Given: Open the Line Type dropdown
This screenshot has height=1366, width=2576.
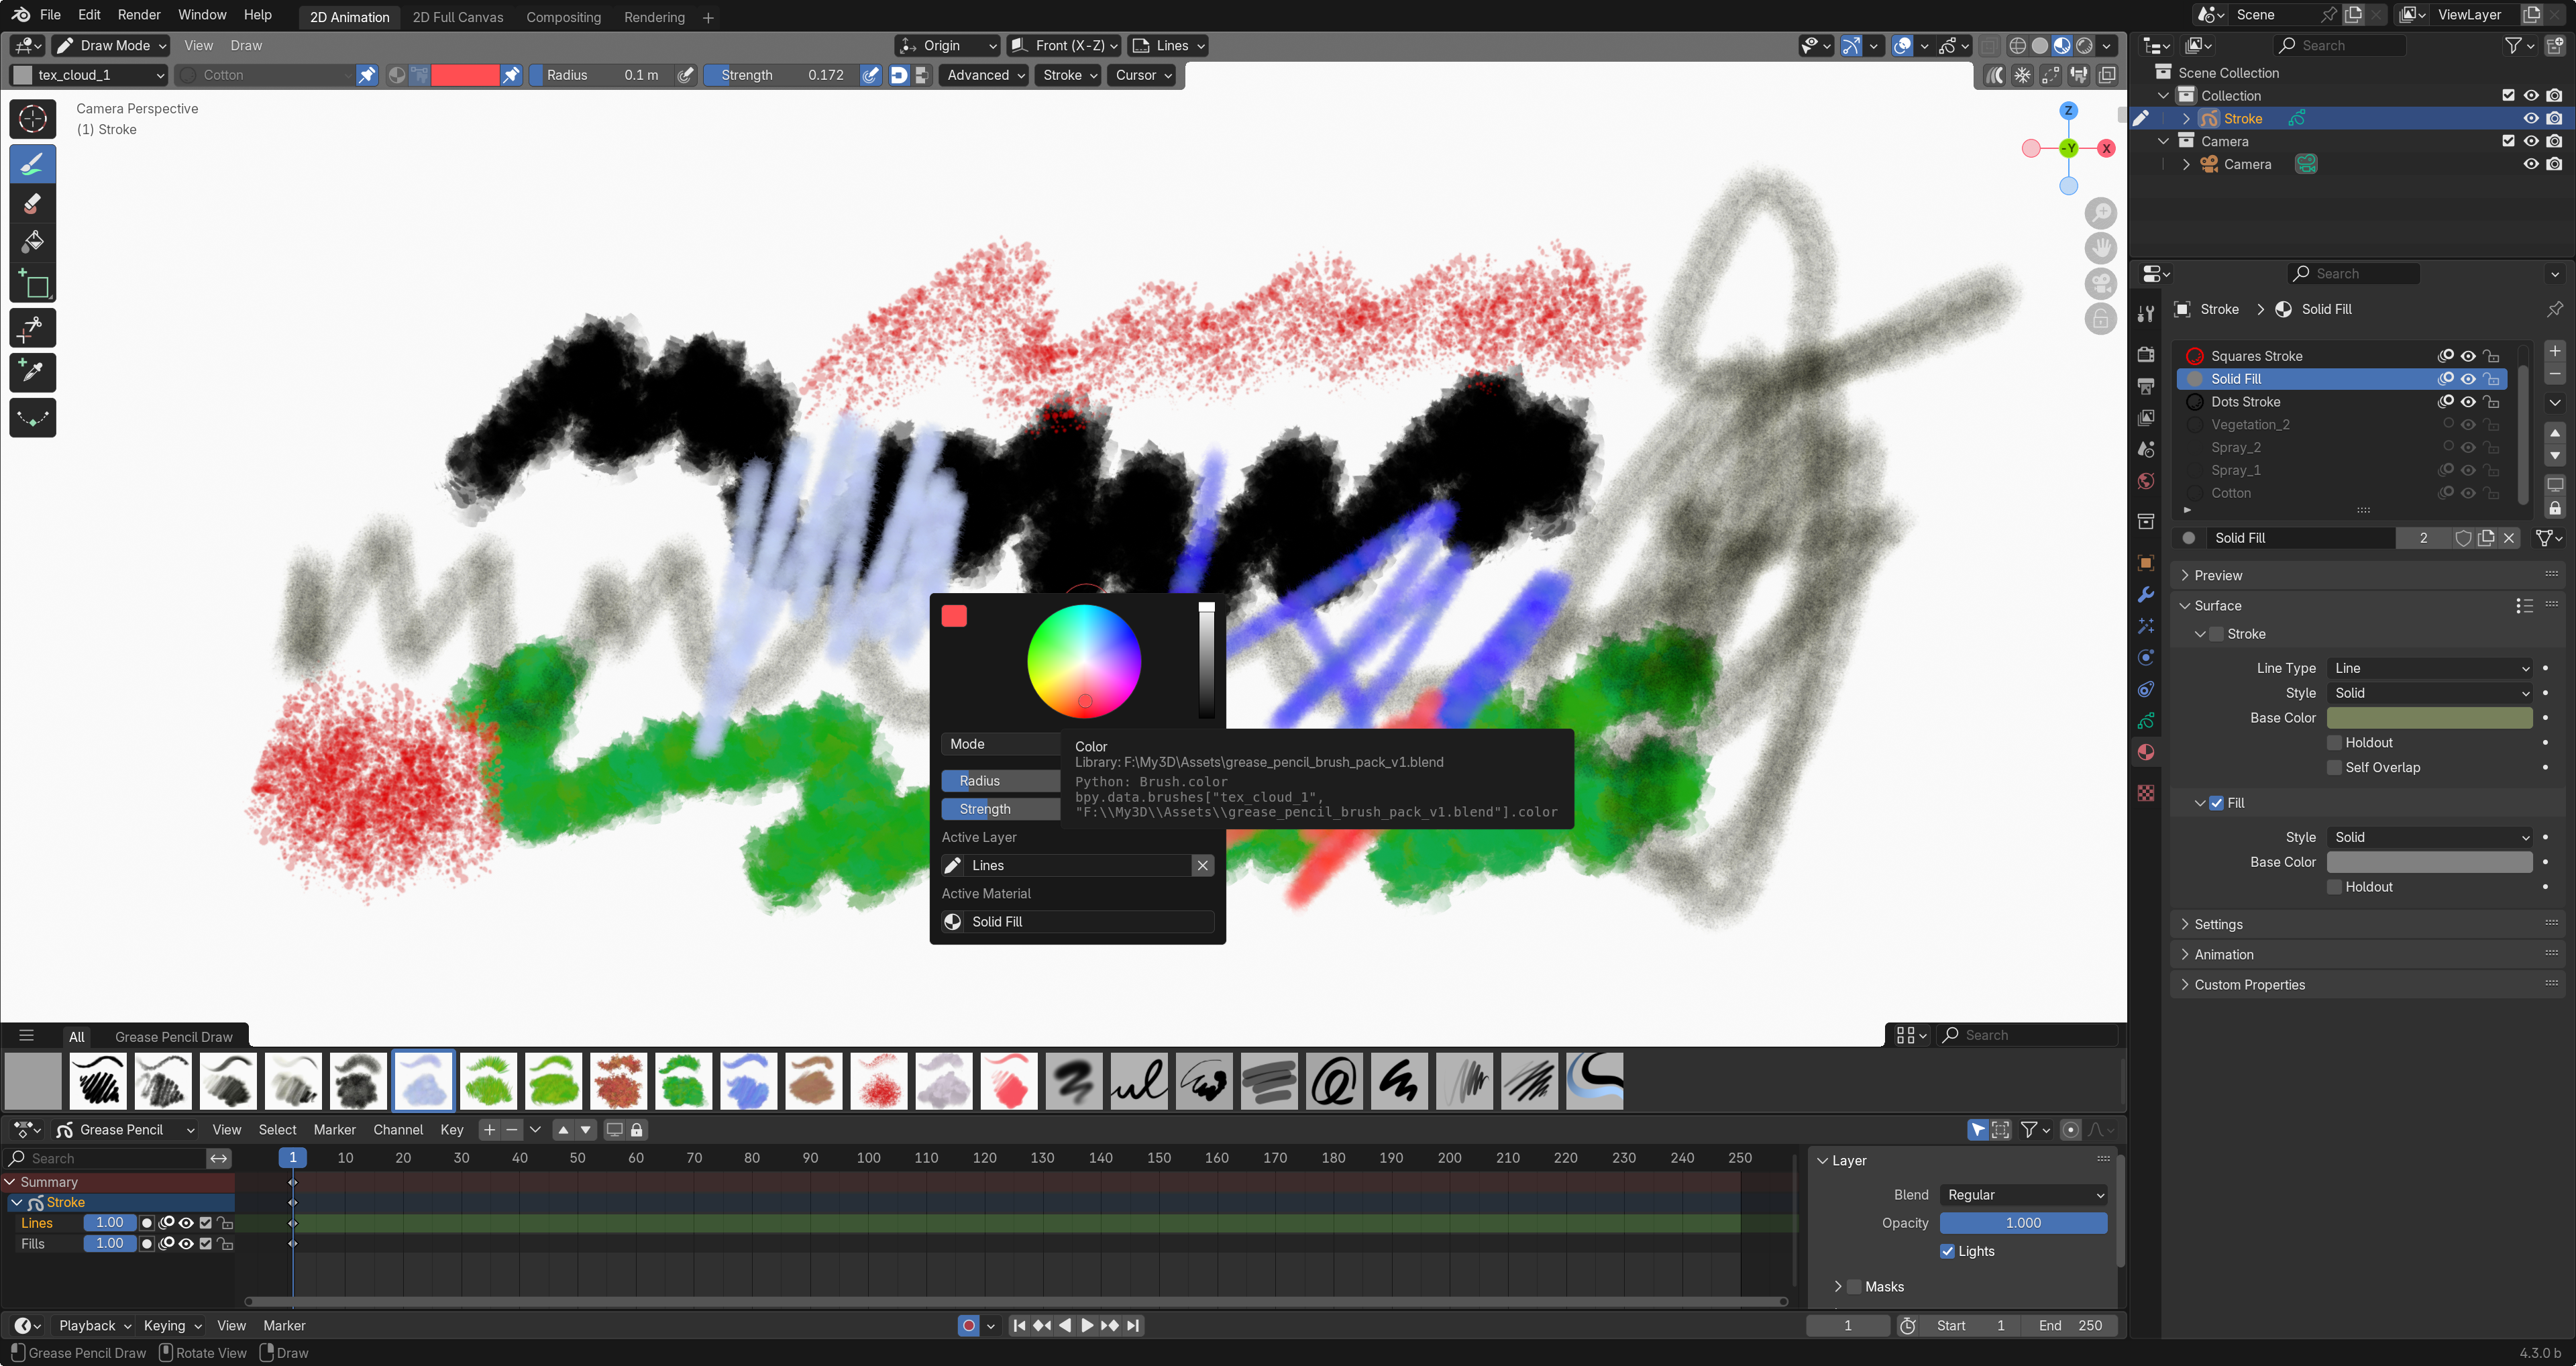Looking at the screenshot, I should coord(2430,668).
